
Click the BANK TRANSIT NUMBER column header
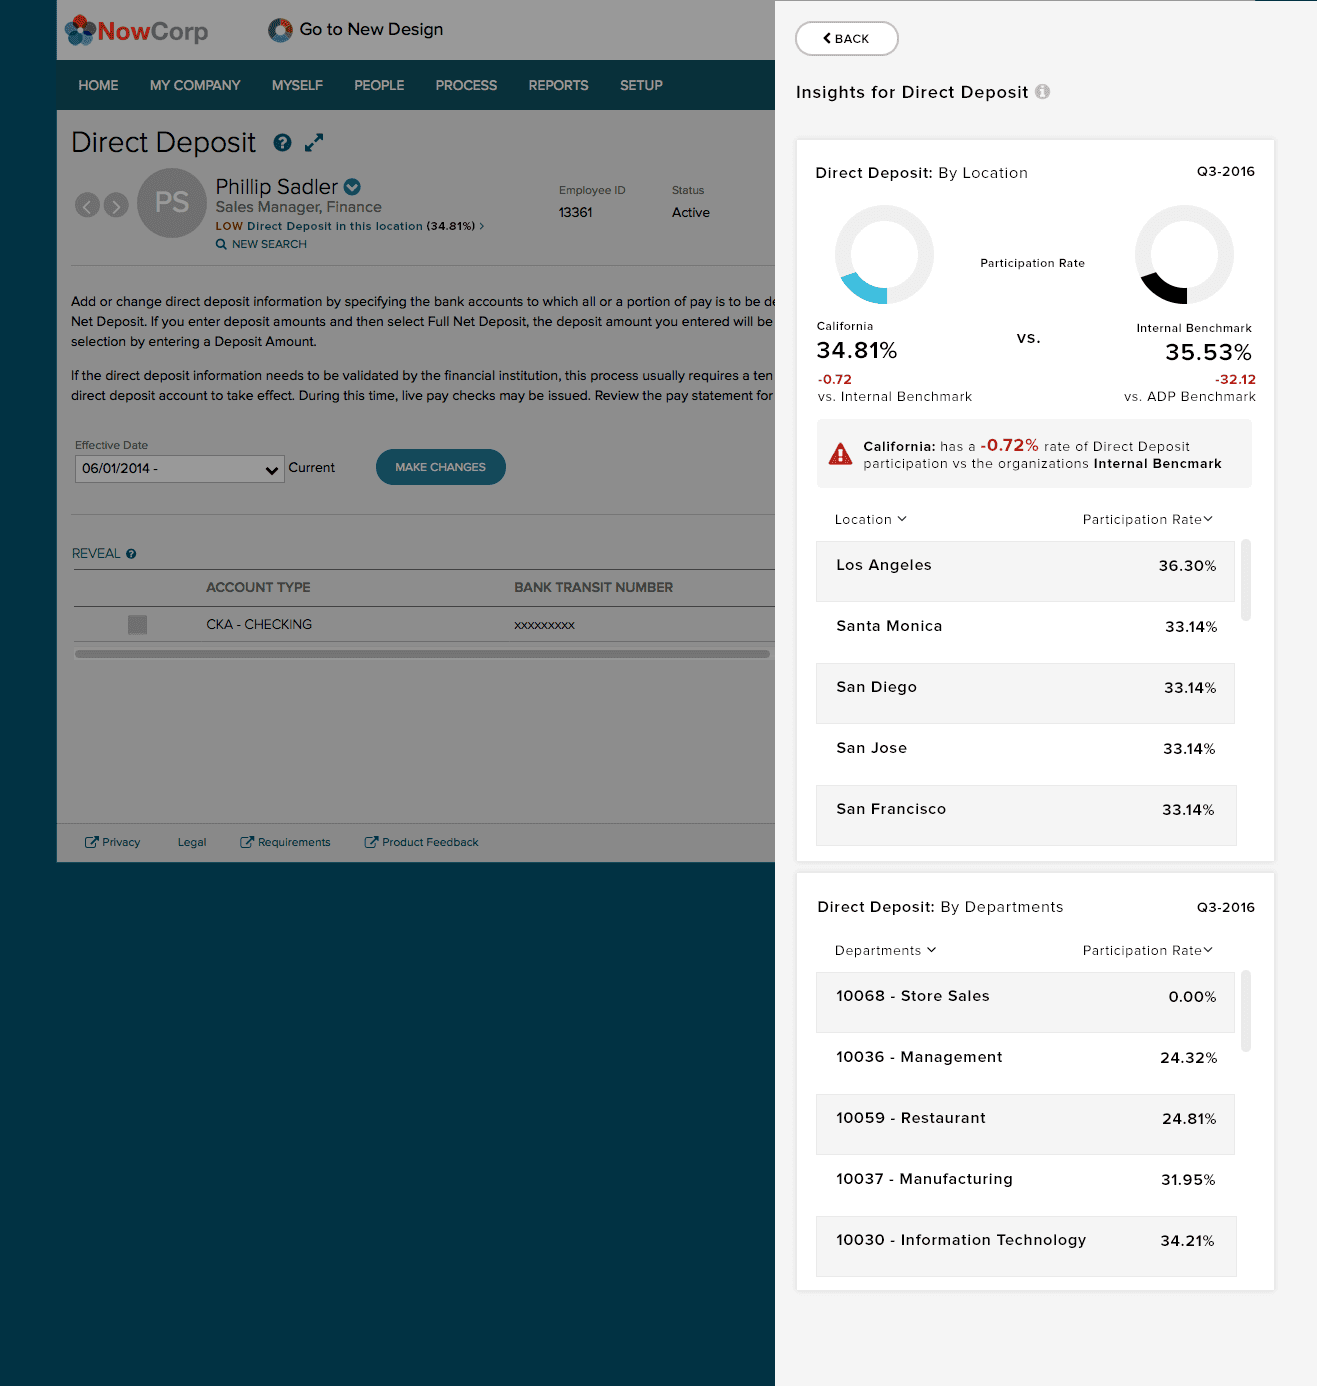coord(593,587)
